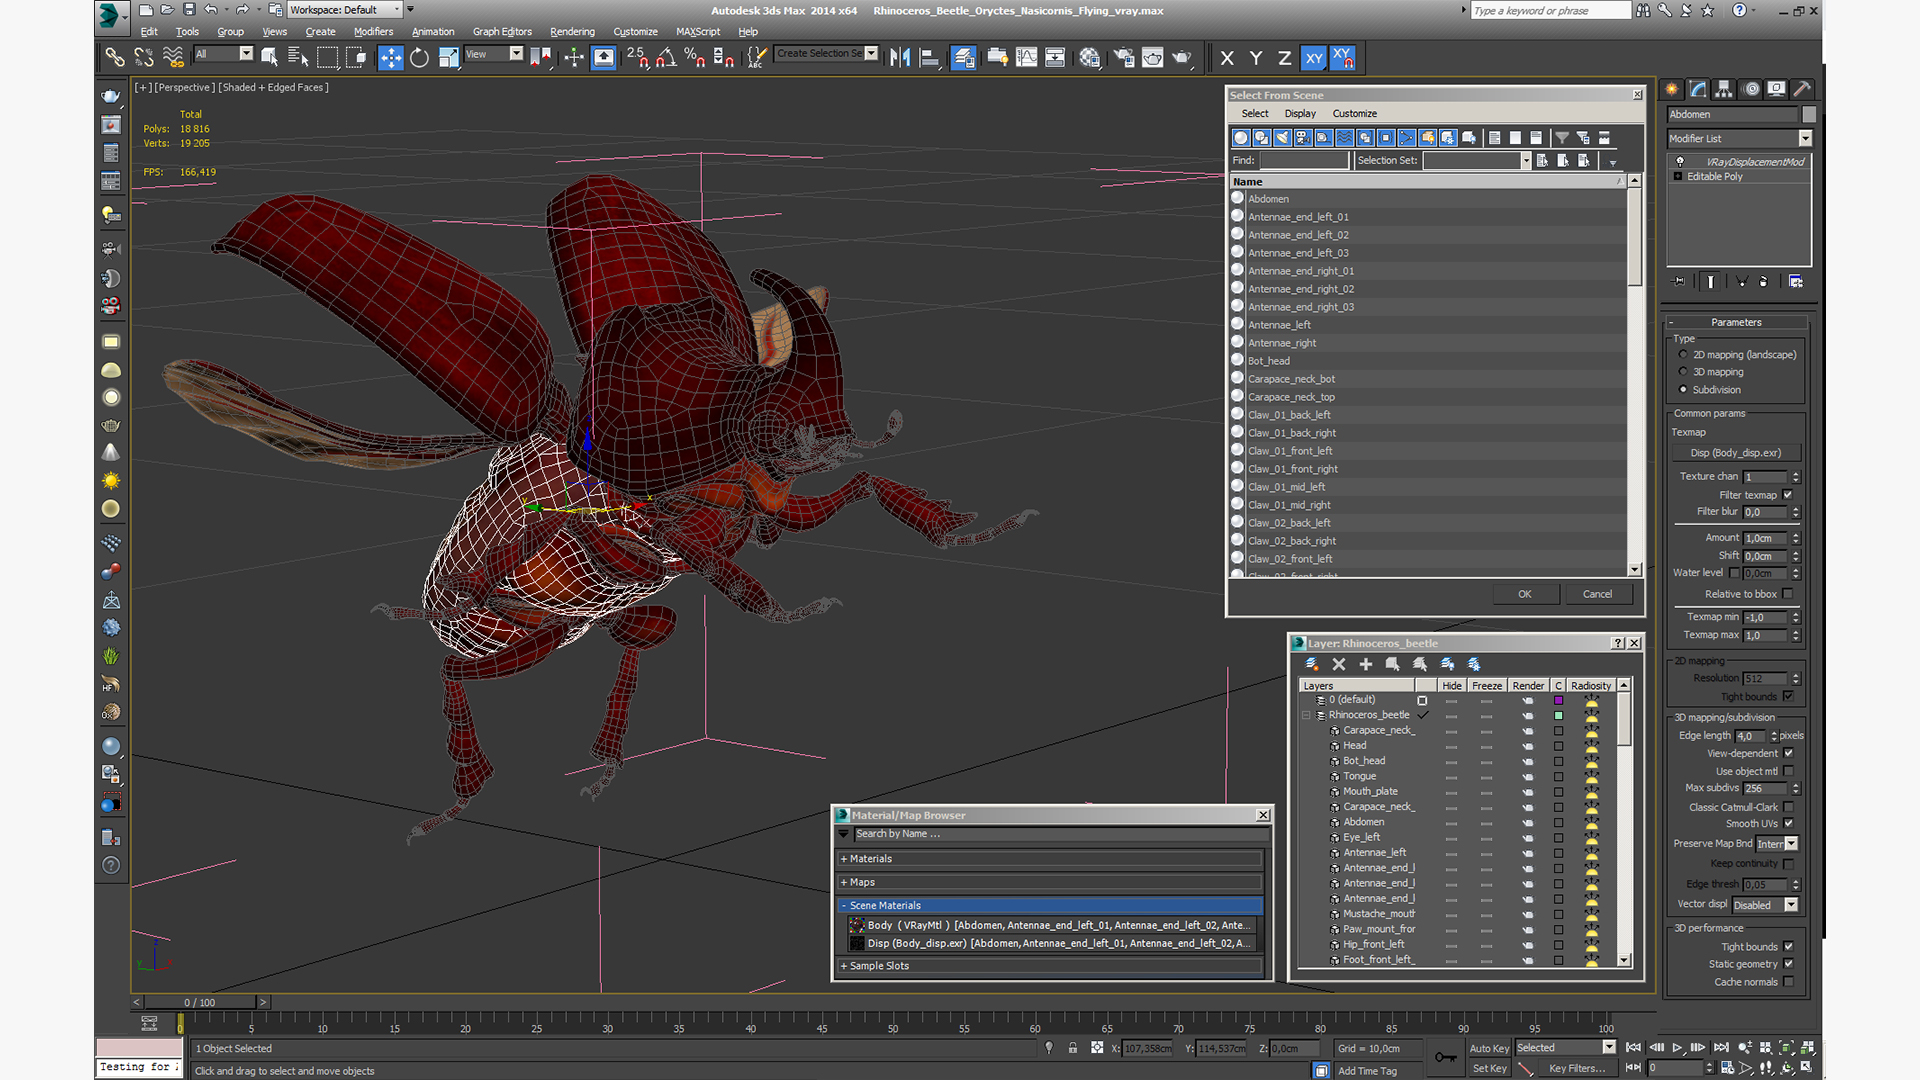Click the Select and Link chain icon
Screen dimensions: 1920x1080
[115, 58]
